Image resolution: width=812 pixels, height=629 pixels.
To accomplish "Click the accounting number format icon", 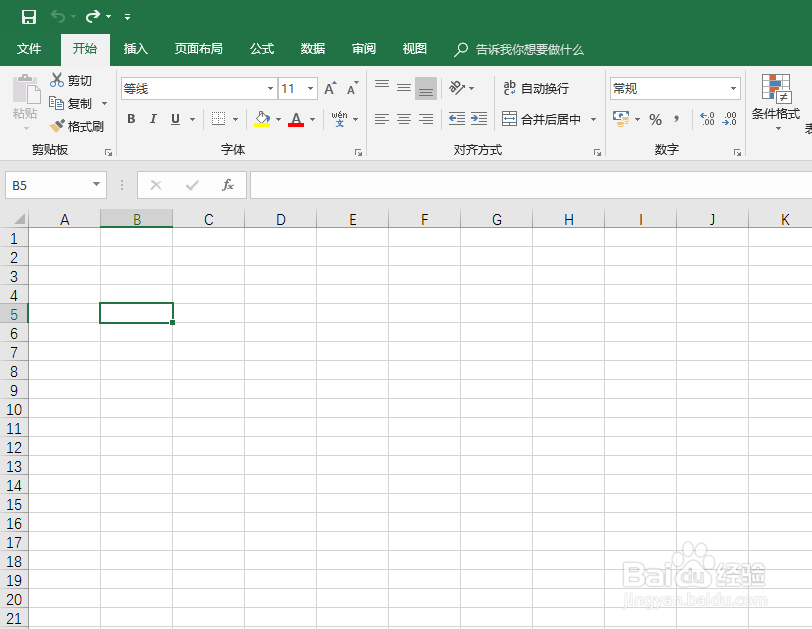I will tap(621, 119).
